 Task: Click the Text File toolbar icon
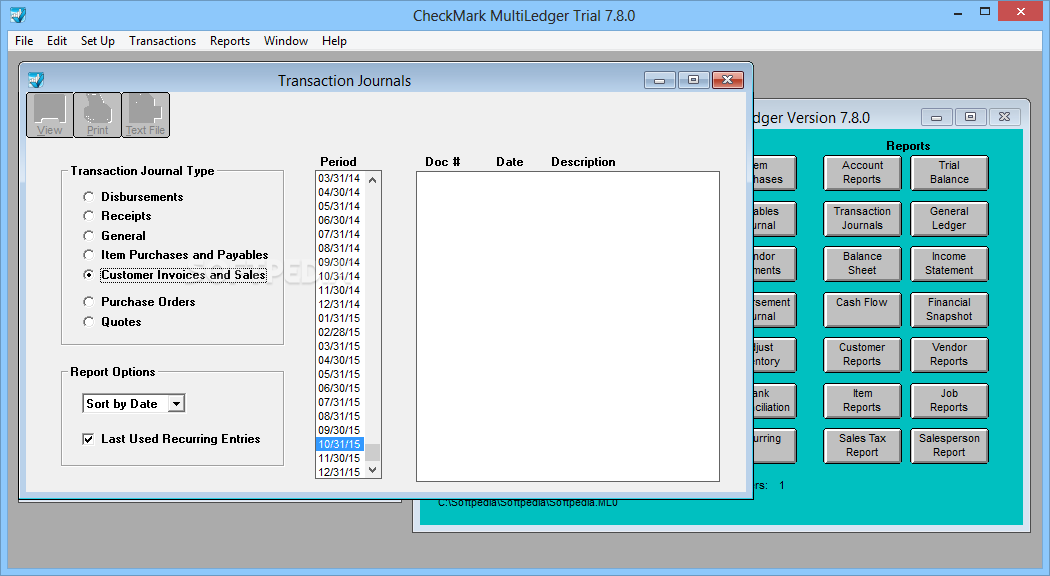145,115
